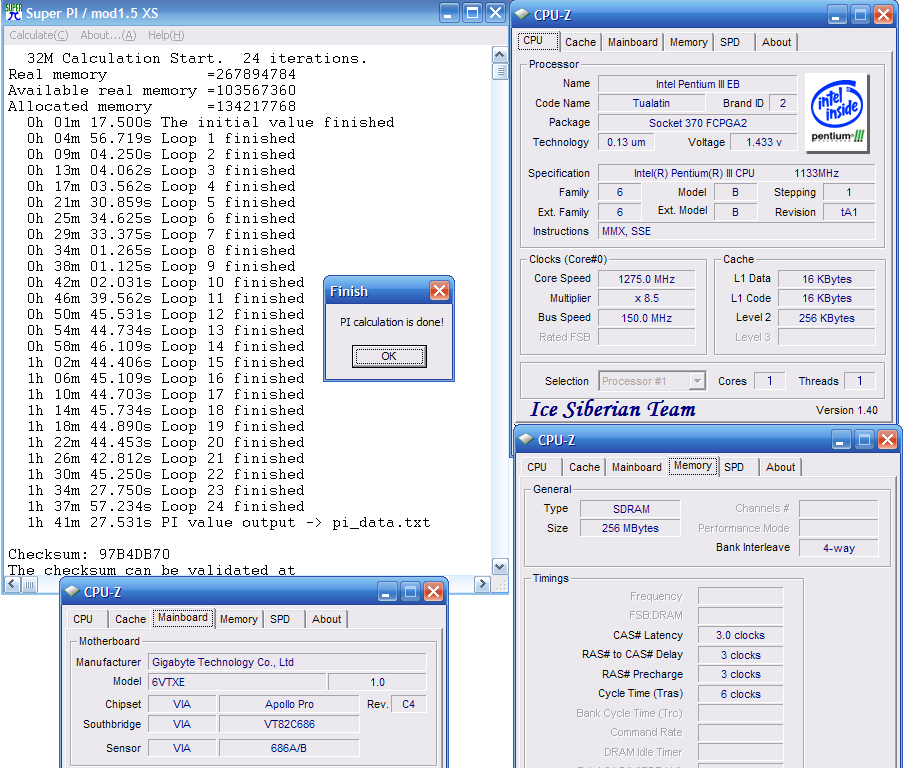Click the Ice Siberian Team text
This screenshot has height=768, width=903.
613,409
